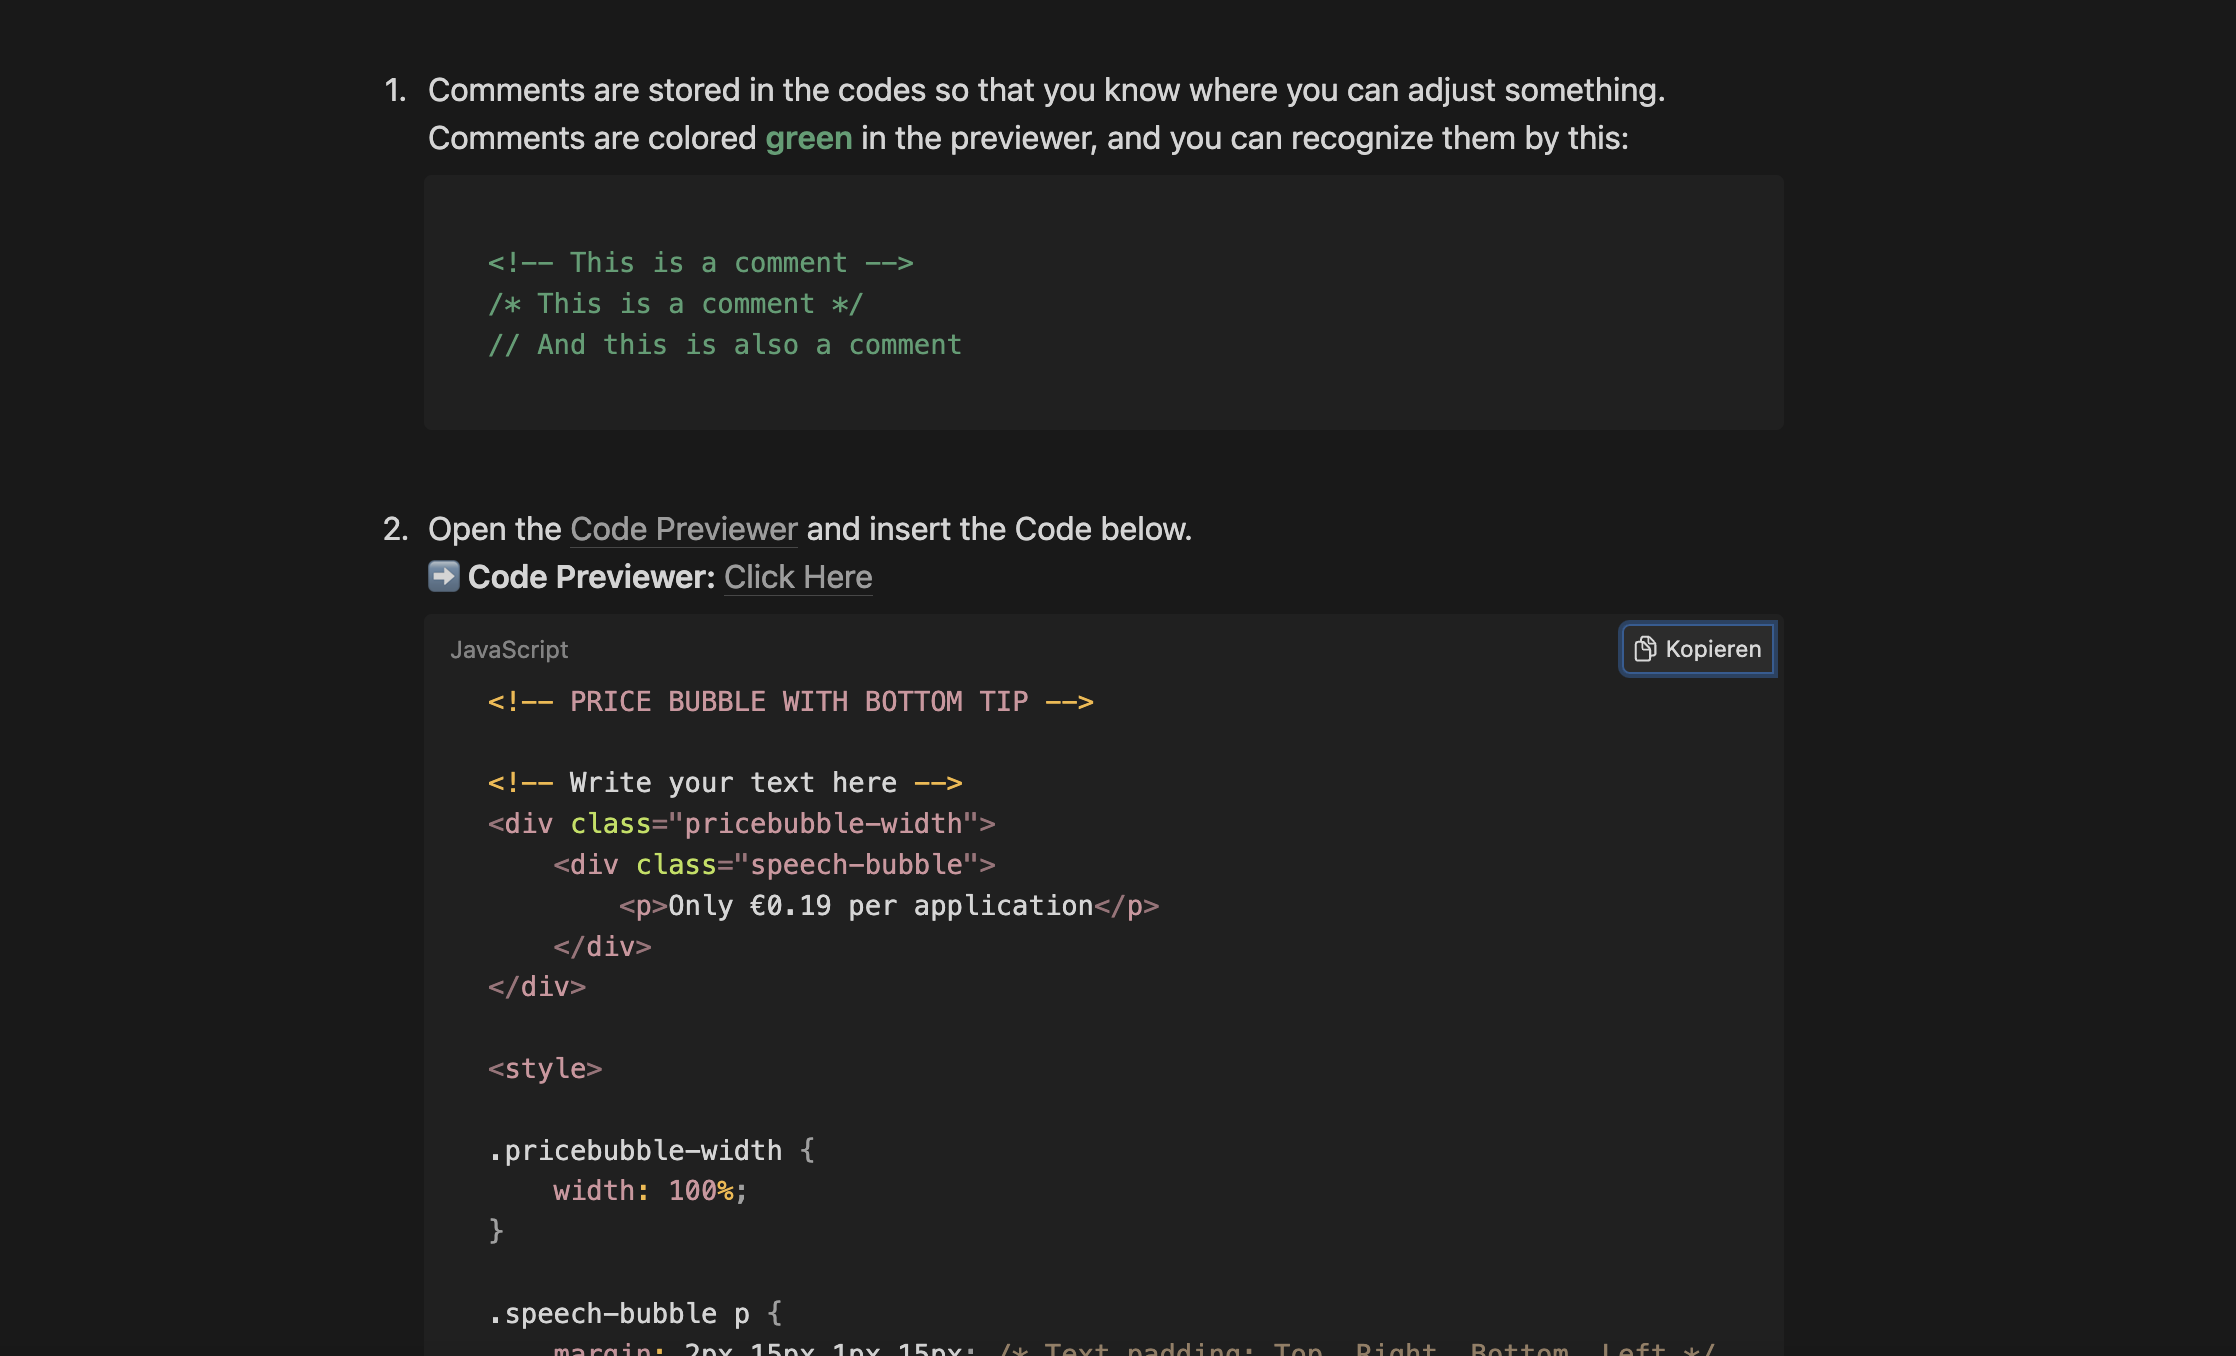Click the double-slash comment example line
This screenshot has width=2236, height=1356.
pyautogui.click(x=724, y=345)
